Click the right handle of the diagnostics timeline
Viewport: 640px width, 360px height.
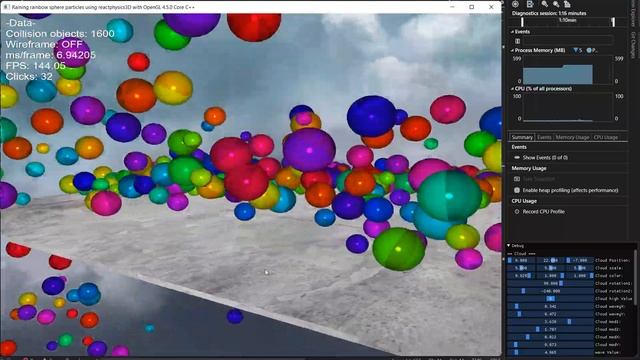tap(613, 22)
